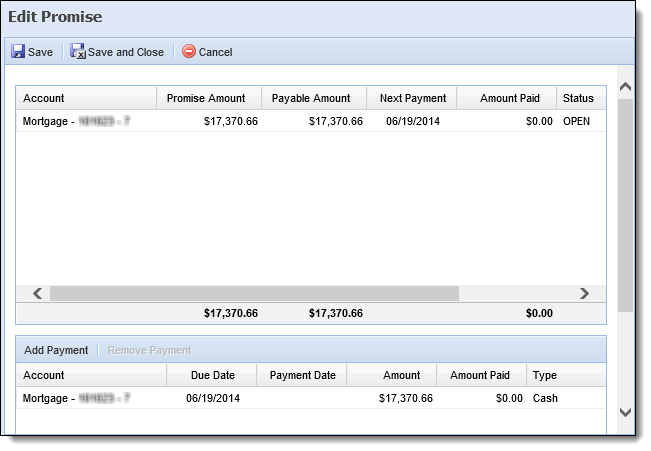Click the Cancel text button
The width and height of the screenshot is (651, 451).
point(215,52)
